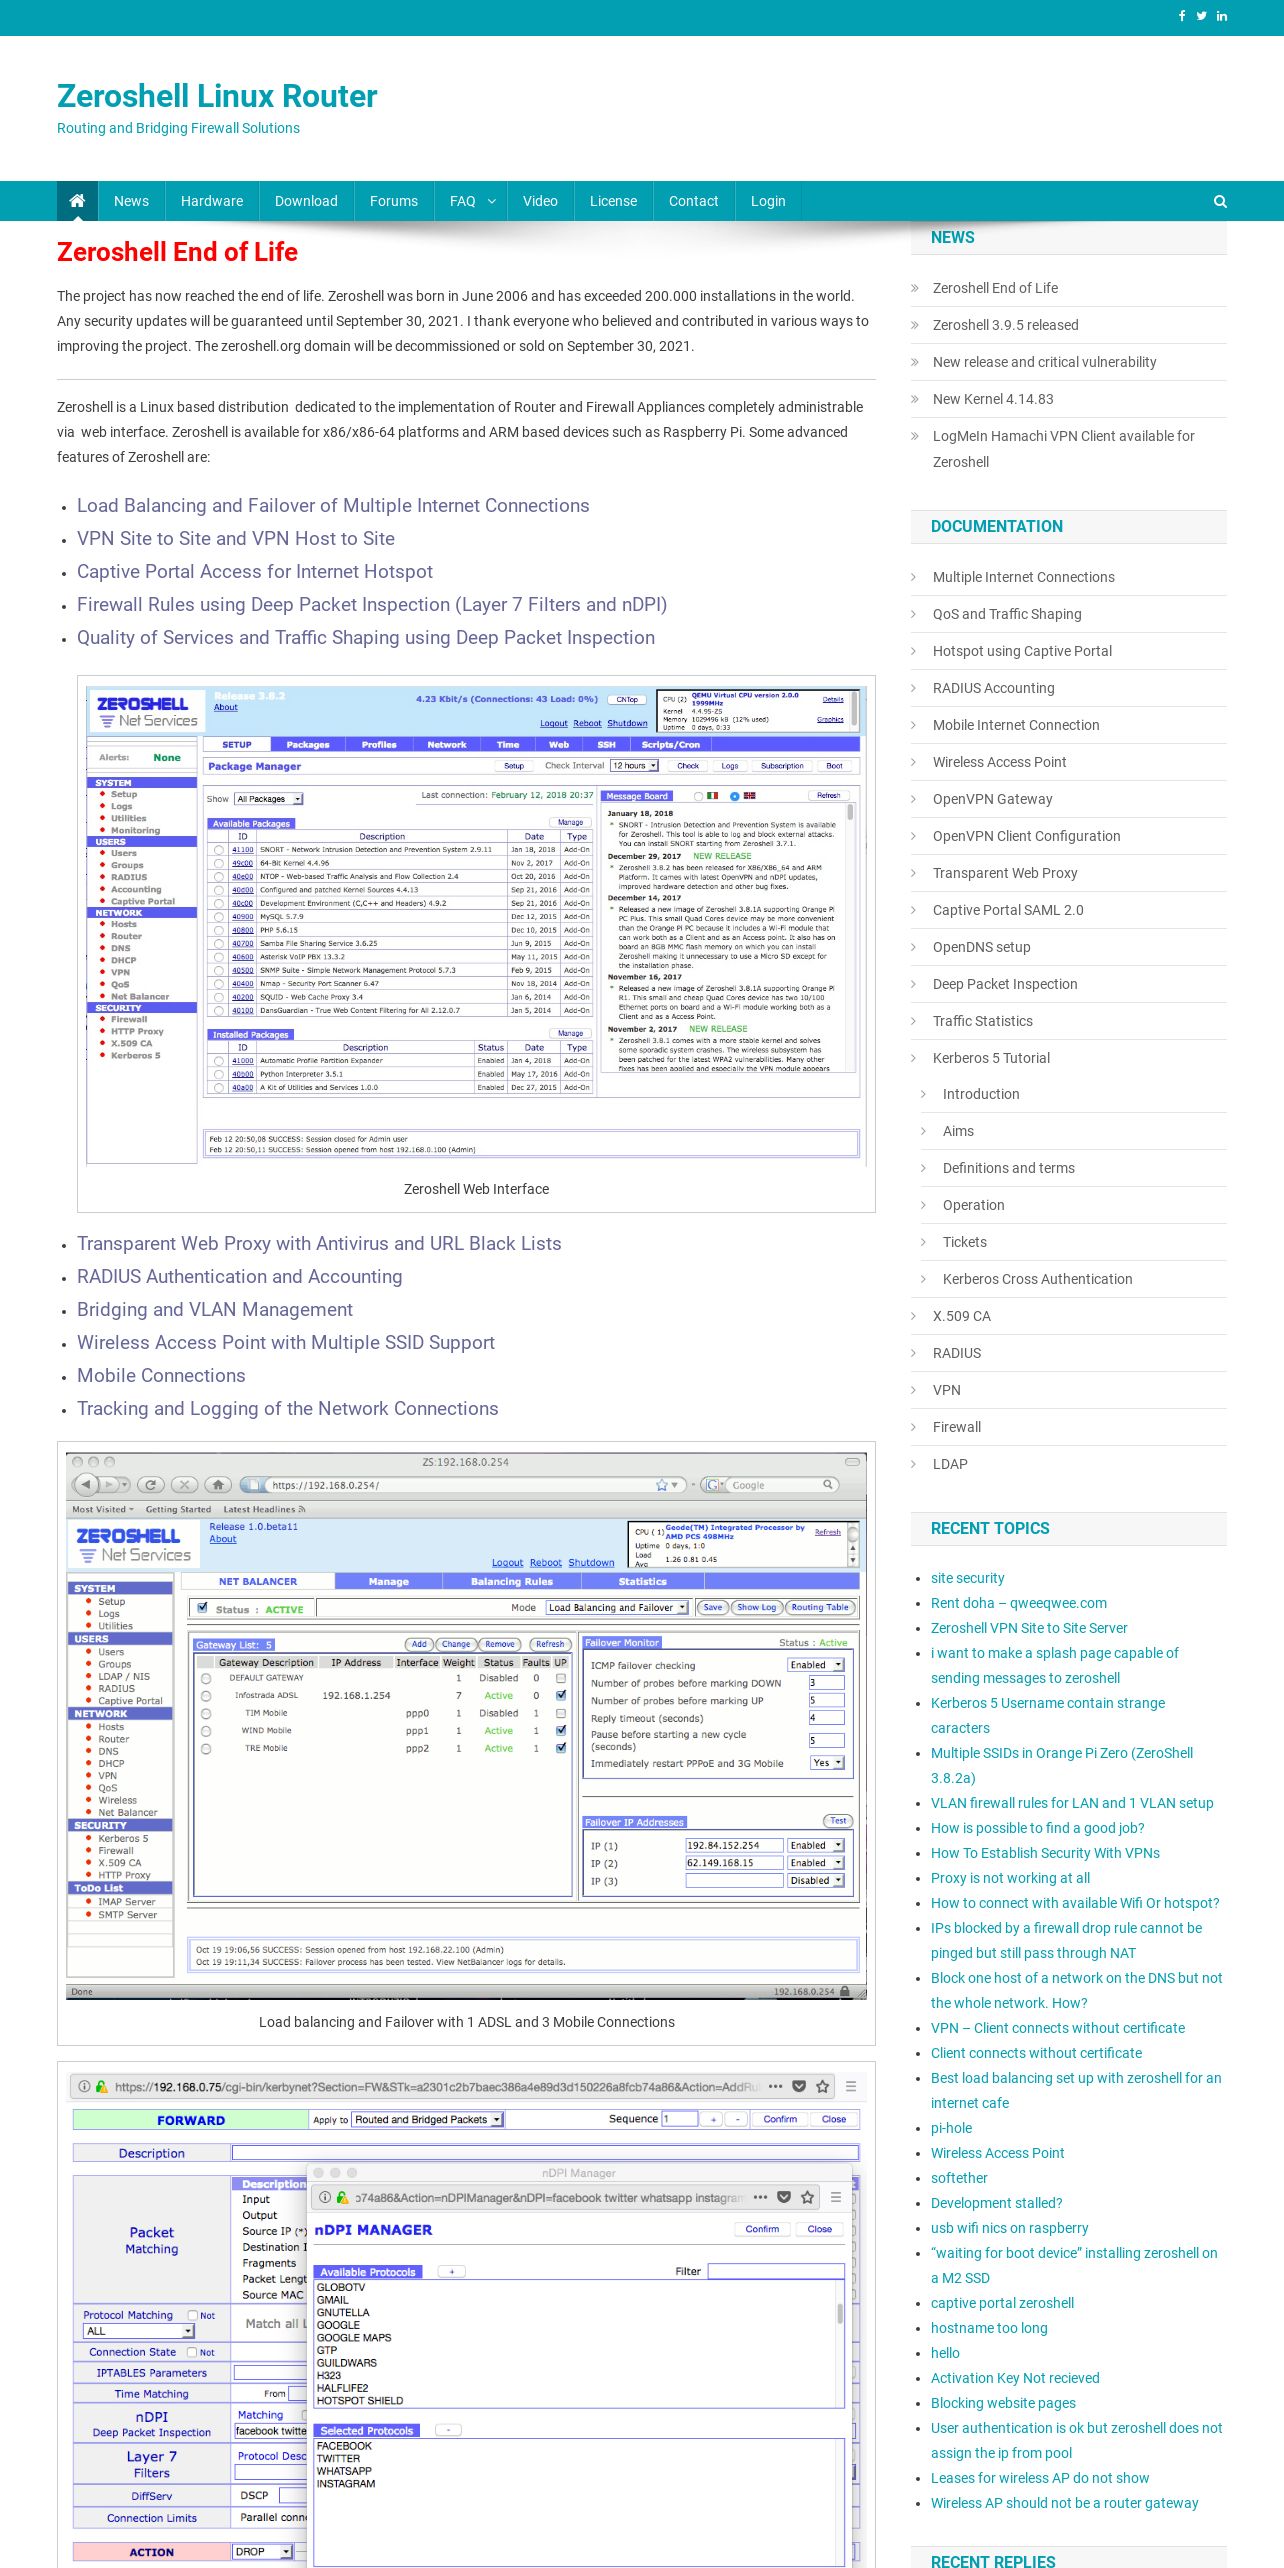Screen dimensions: 1284x2568
Task: Open the Zeroshell Web Interface screenshot
Action: click(475, 925)
